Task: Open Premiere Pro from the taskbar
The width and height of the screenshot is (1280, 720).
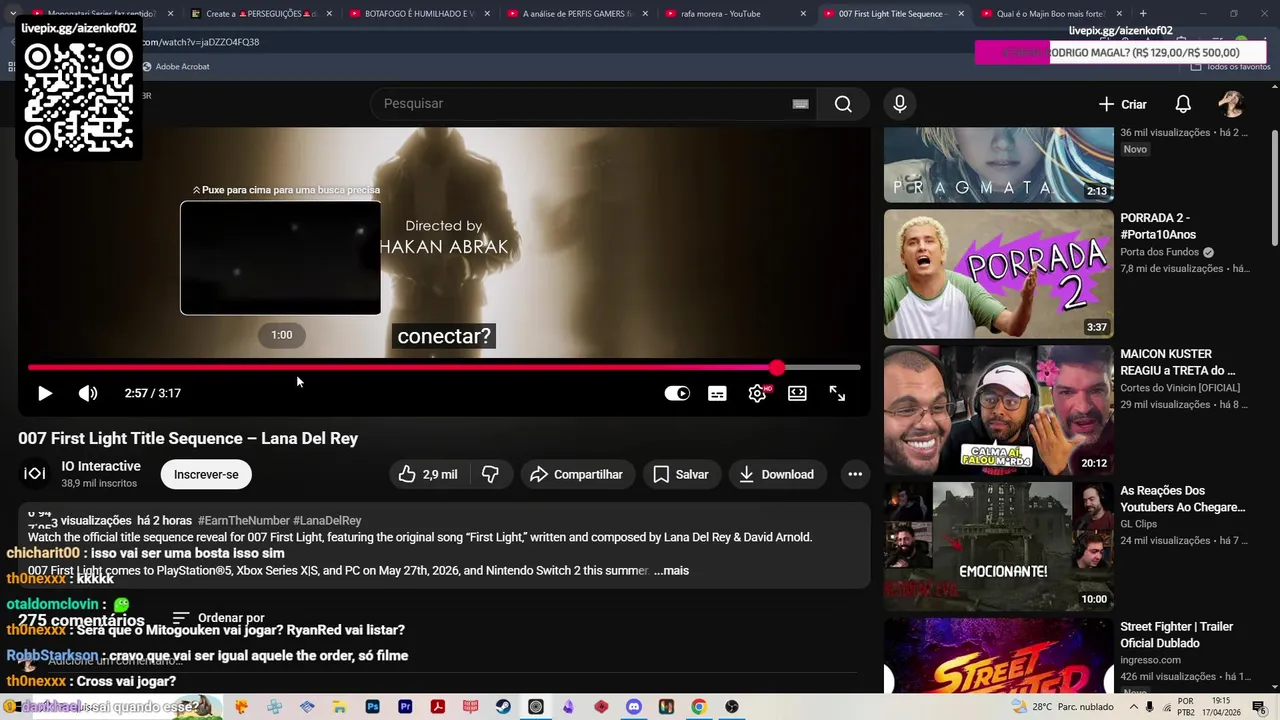Action: coord(405,707)
